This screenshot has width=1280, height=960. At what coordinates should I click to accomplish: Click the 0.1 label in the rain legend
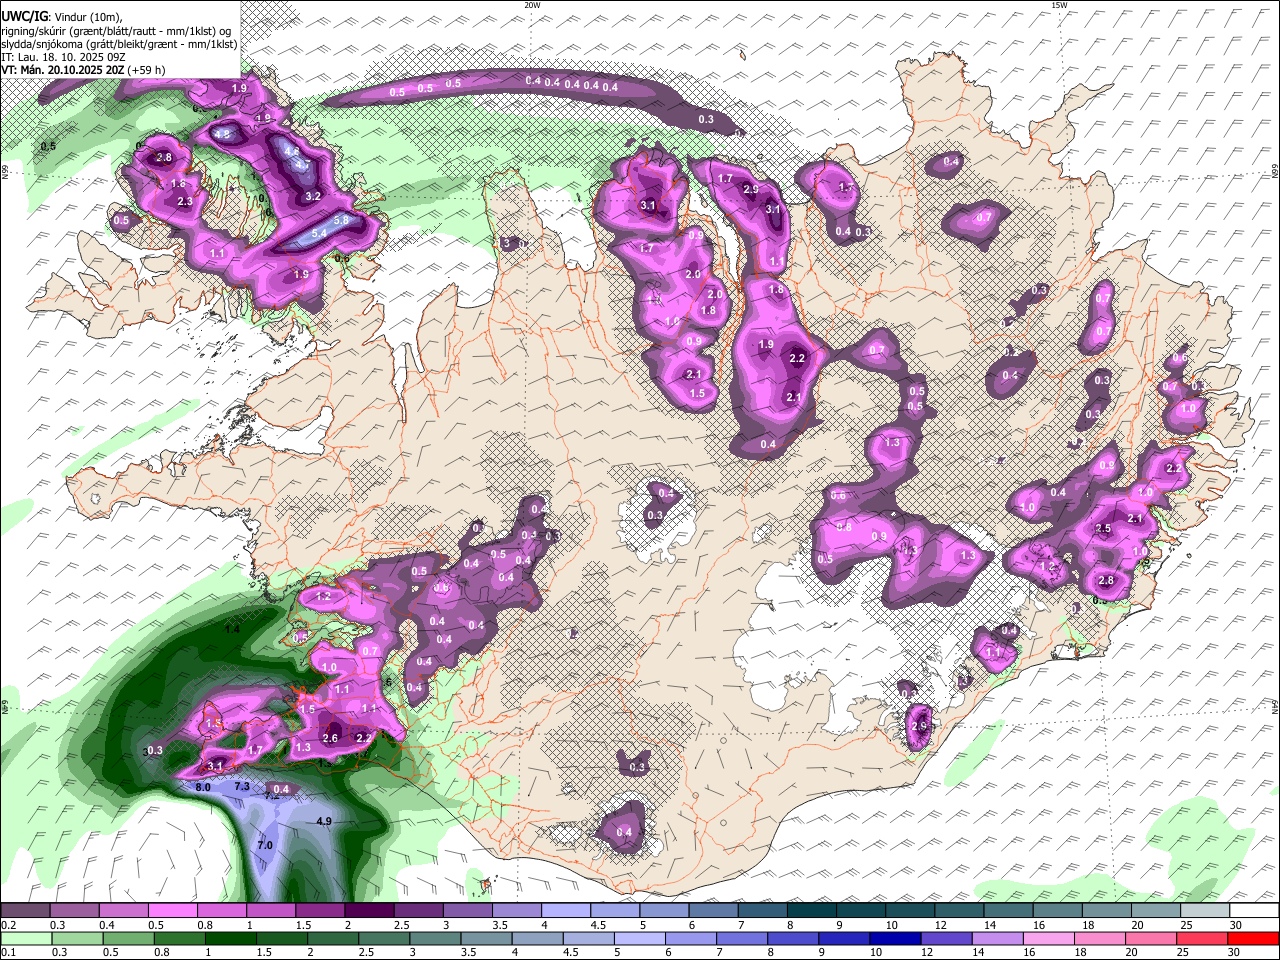point(8,950)
